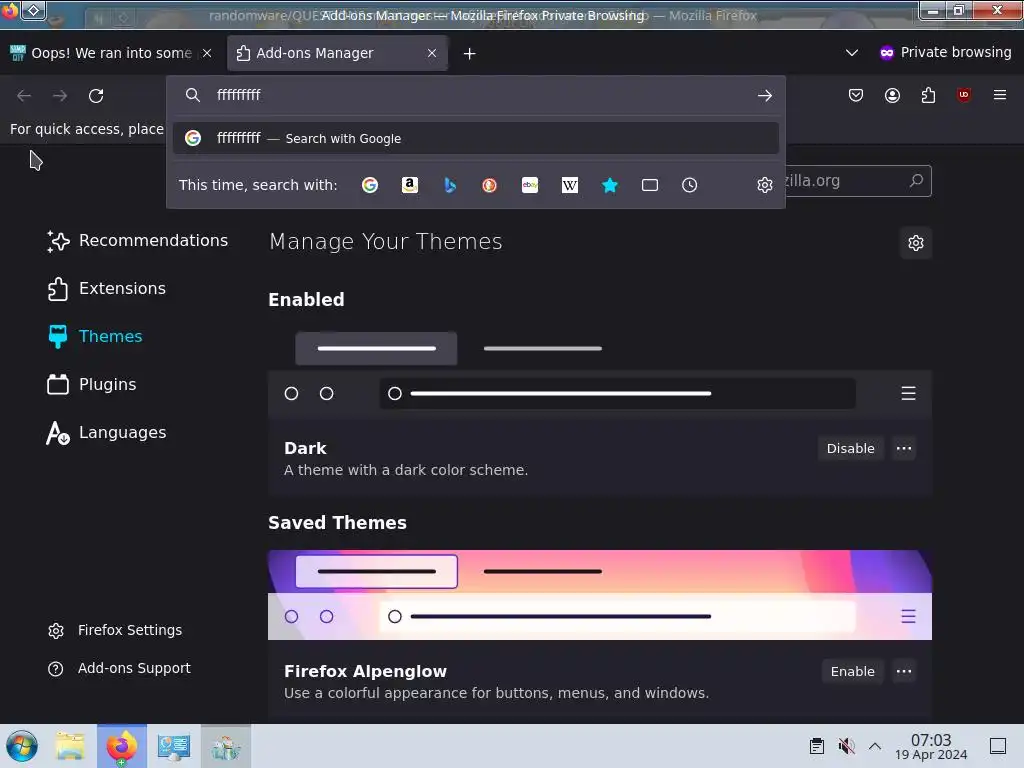Enable the Firefox Alpenglow theme
Viewport: 1024px width, 768px height.
(852, 671)
